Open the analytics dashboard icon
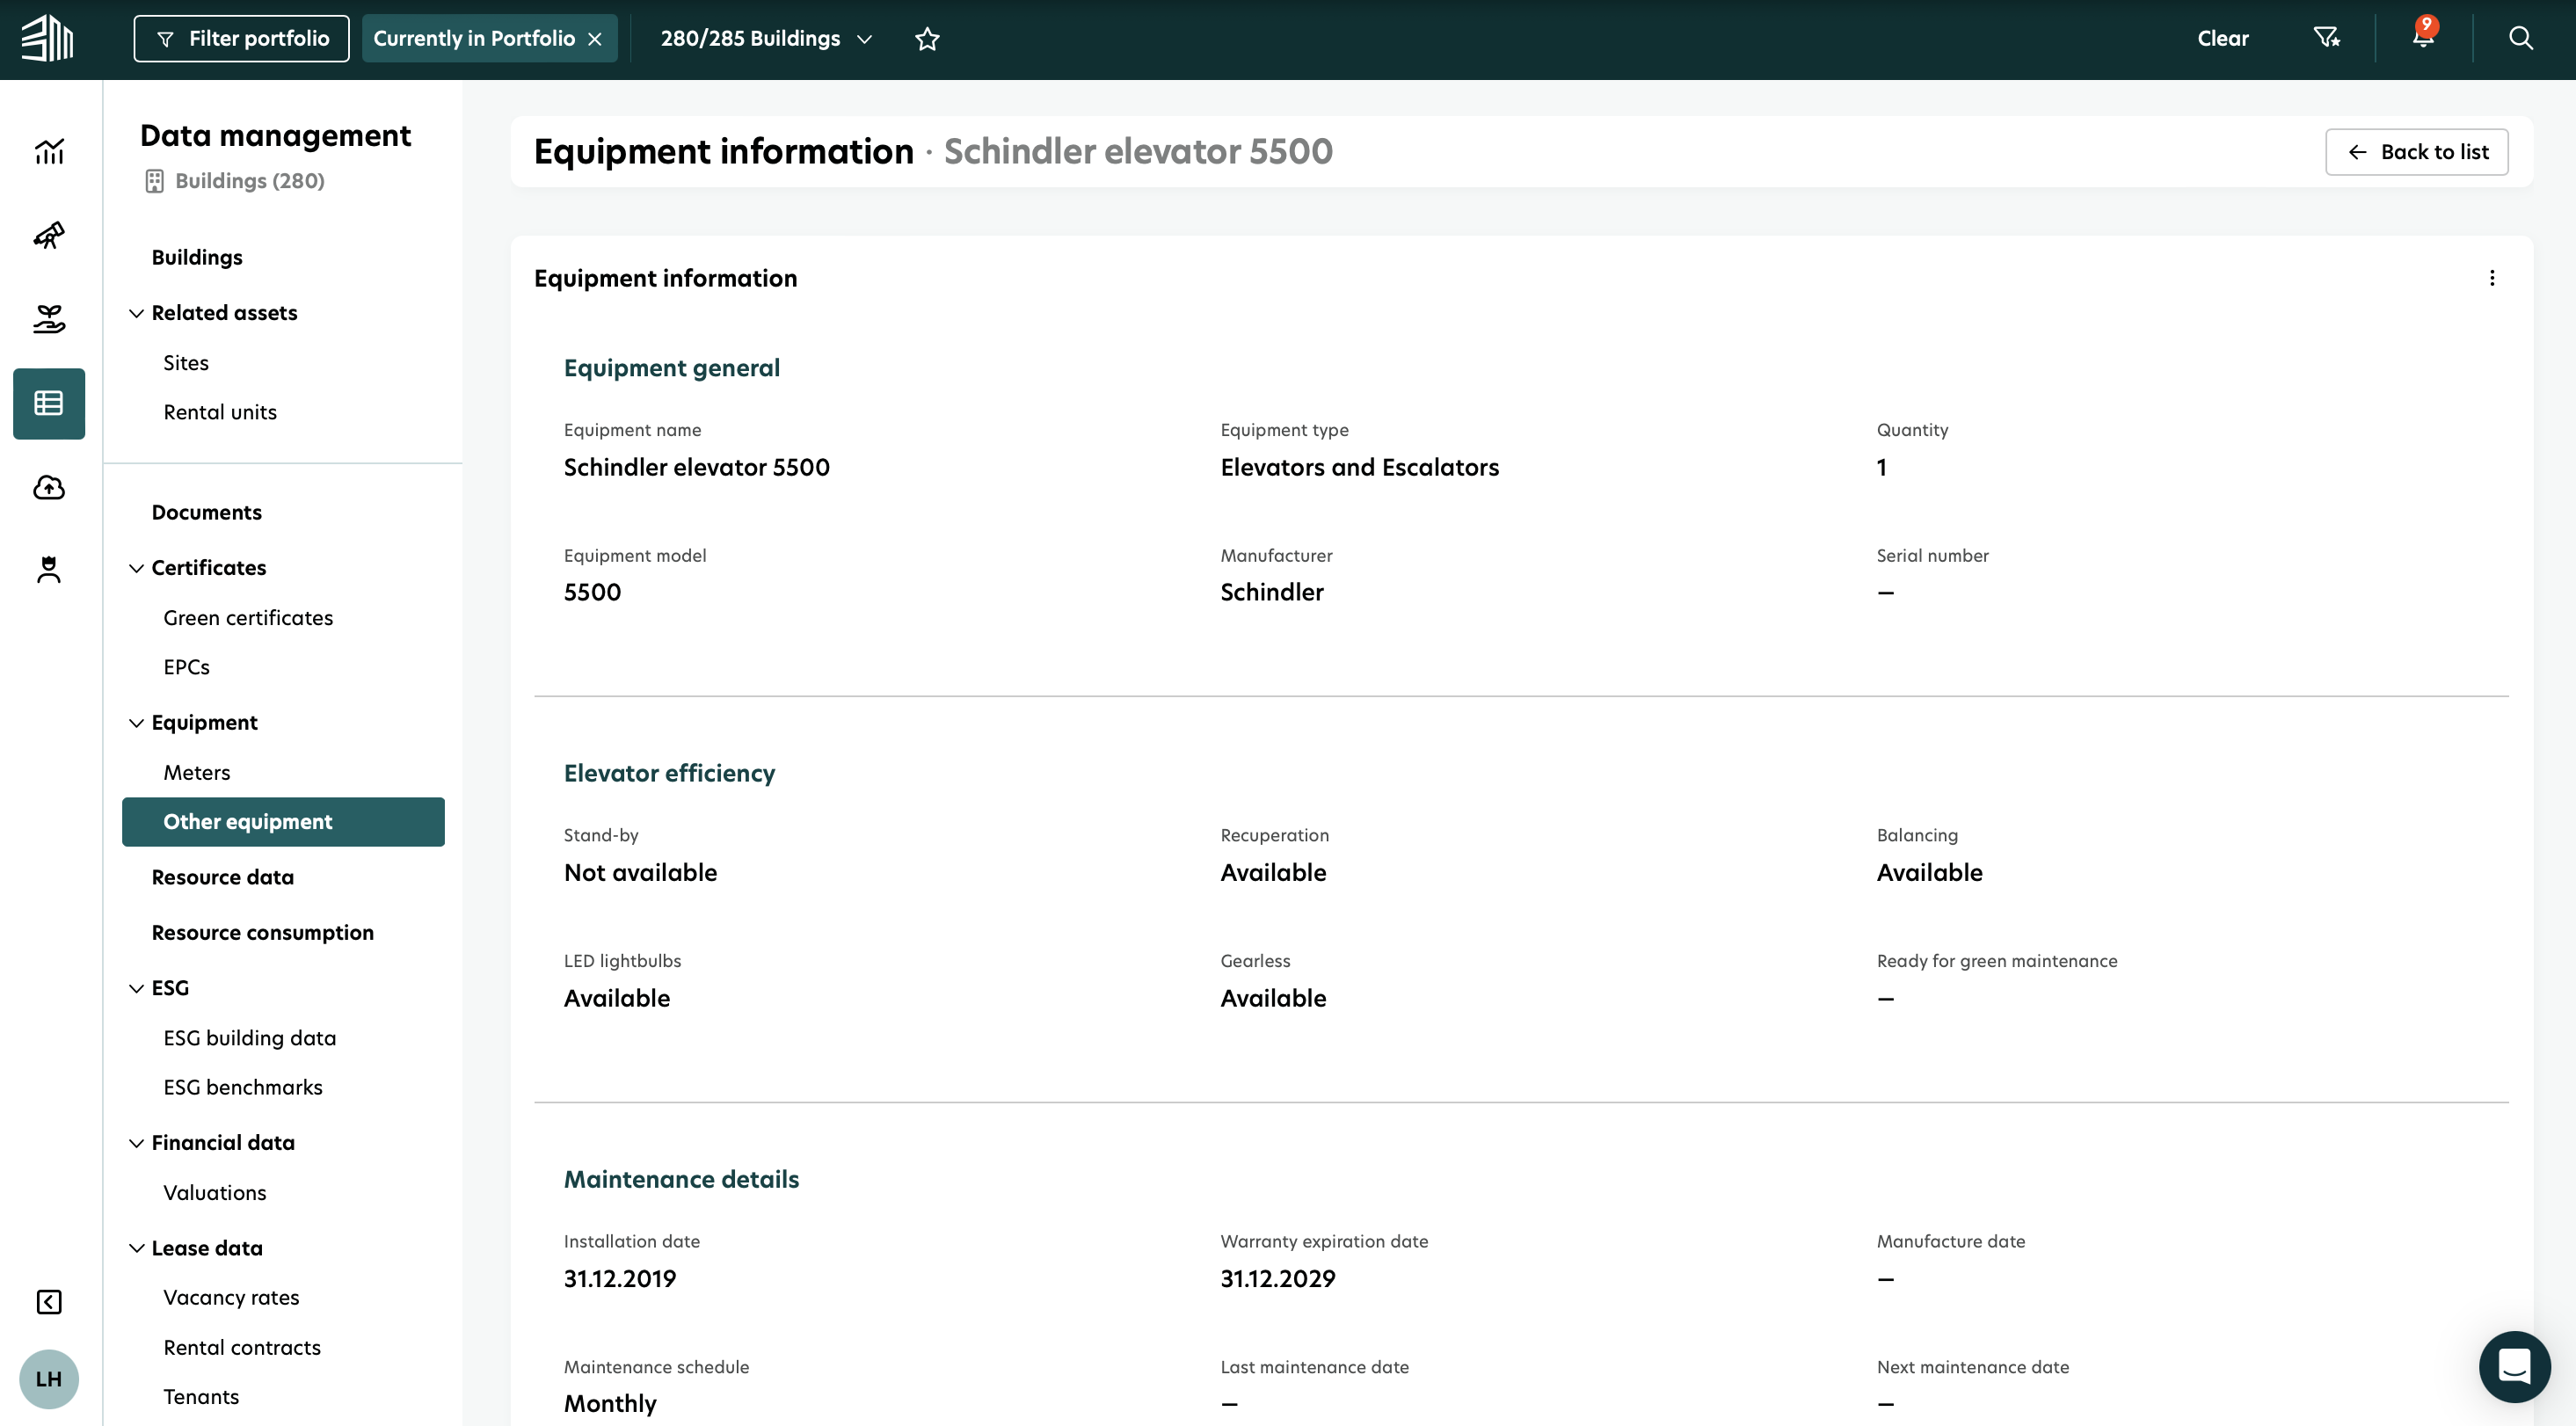 48,151
